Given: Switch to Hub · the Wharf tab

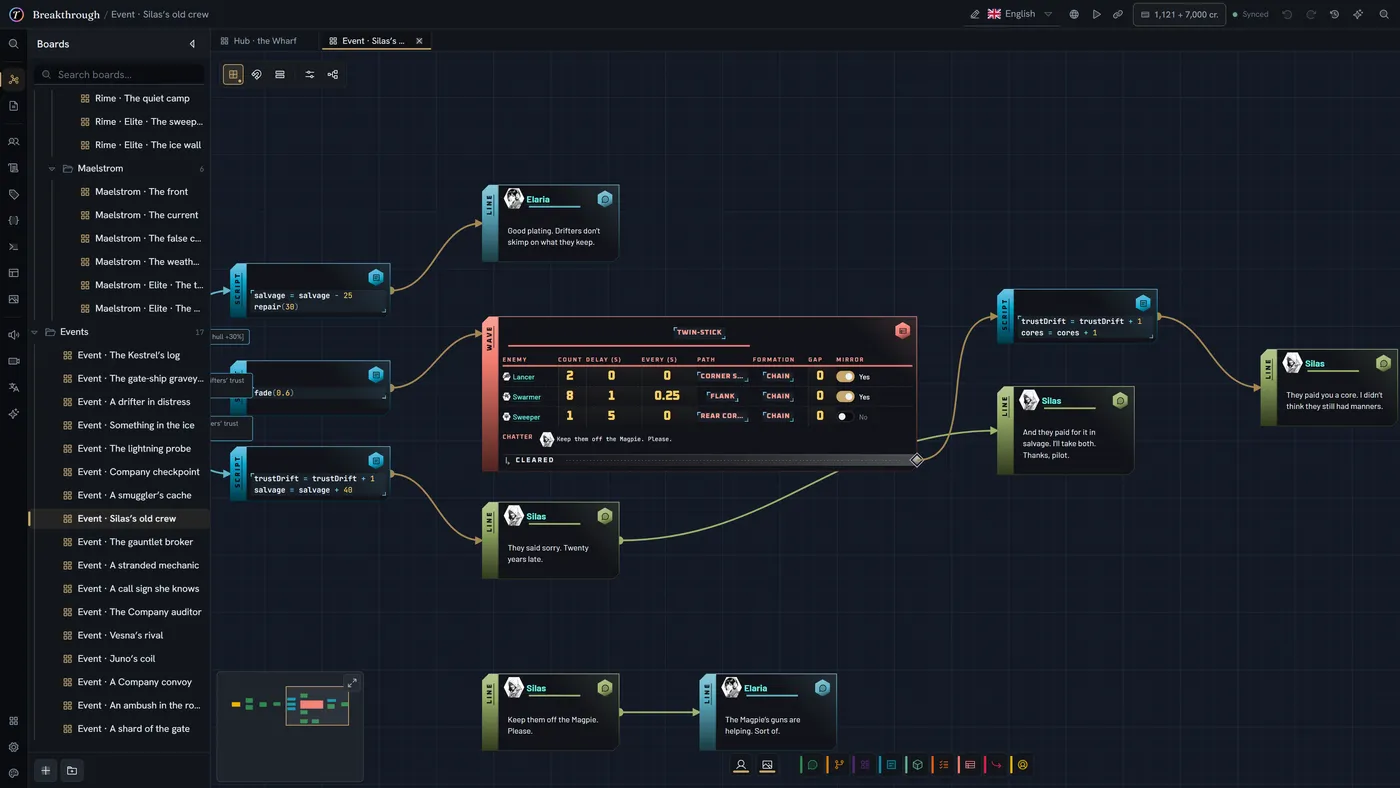Looking at the screenshot, I should 265,41.
